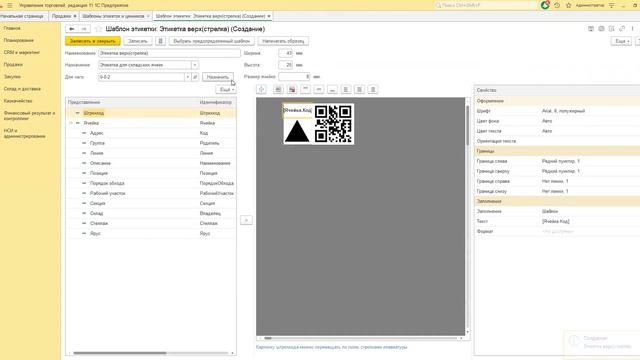
Task: Switch to Начальная страница tab
Action: click(x=22, y=16)
